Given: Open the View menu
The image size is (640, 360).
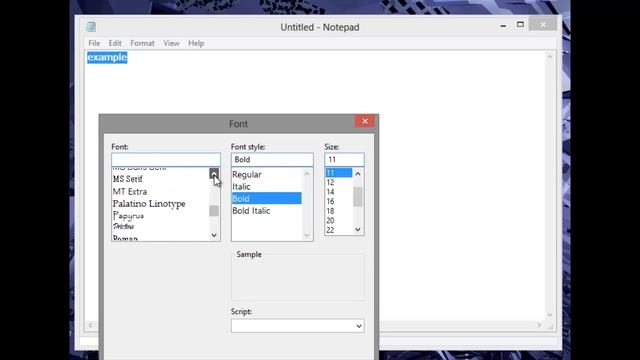Looking at the screenshot, I should [171, 43].
